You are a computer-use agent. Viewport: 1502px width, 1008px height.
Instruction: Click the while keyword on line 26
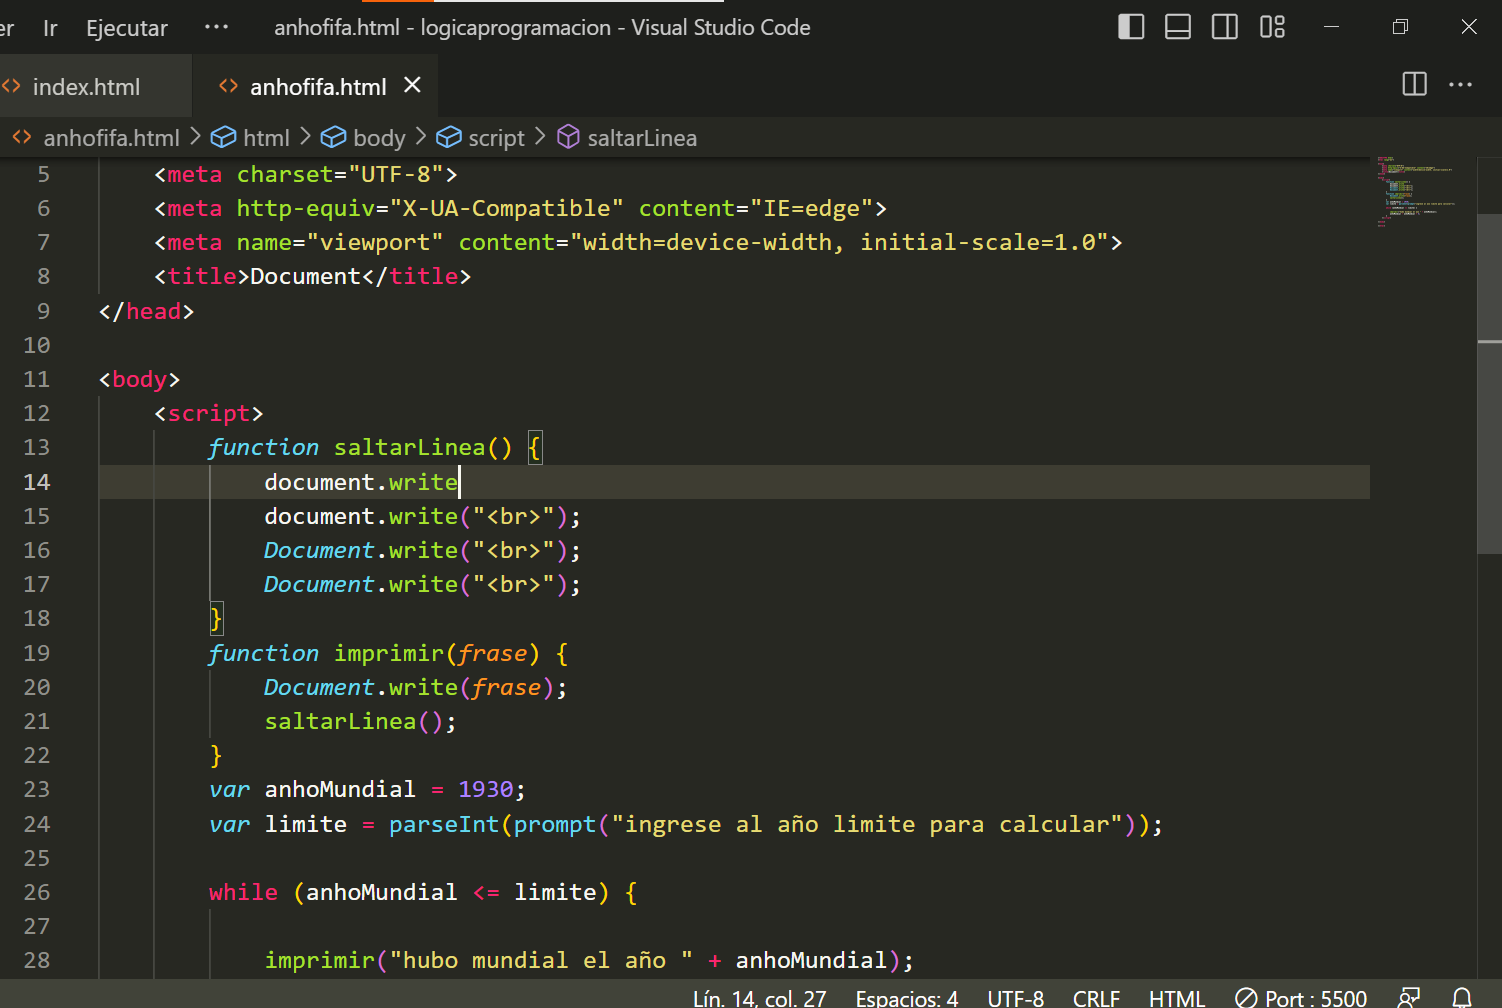(243, 892)
